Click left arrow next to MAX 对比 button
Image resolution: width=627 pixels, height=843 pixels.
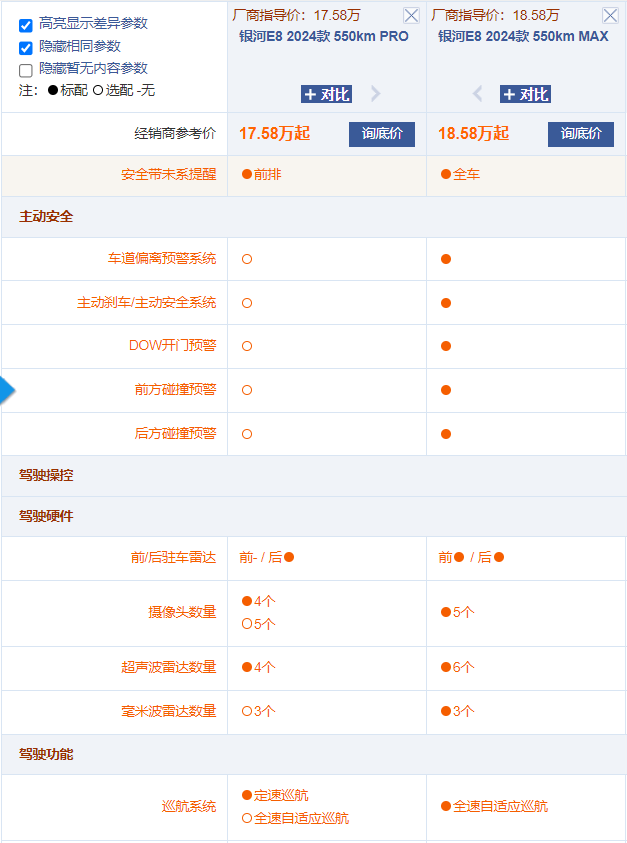(x=477, y=94)
